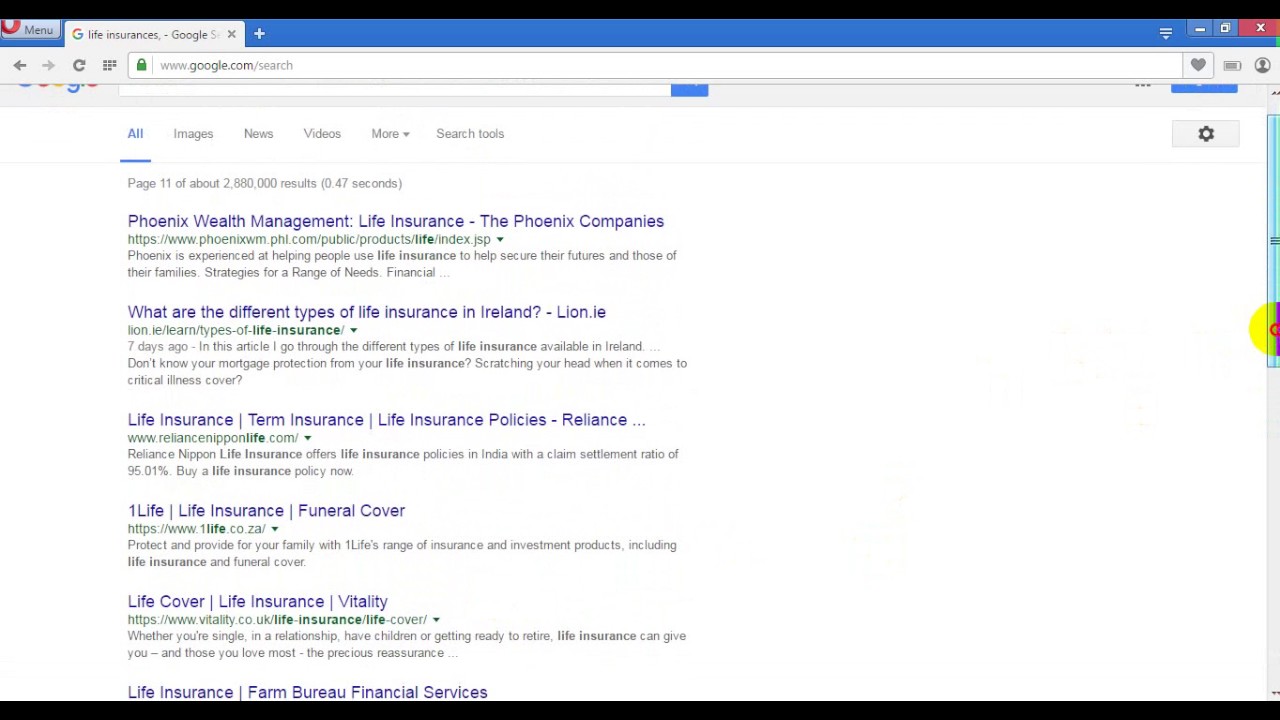Viewport: 1280px width, 720px height.
Task: Open Search tools
Action: tap(470, 134)
